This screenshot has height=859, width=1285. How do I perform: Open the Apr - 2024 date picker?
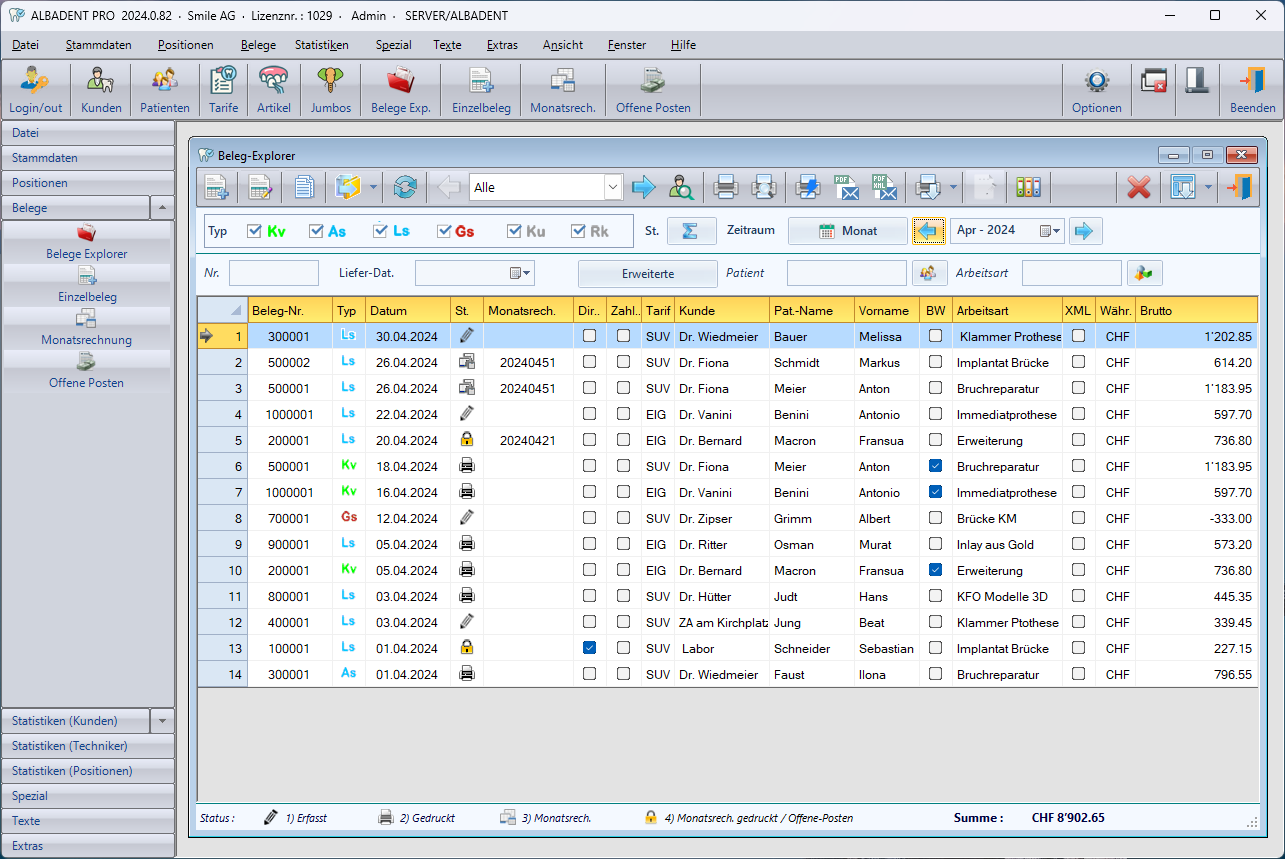tap(1049, 231)
